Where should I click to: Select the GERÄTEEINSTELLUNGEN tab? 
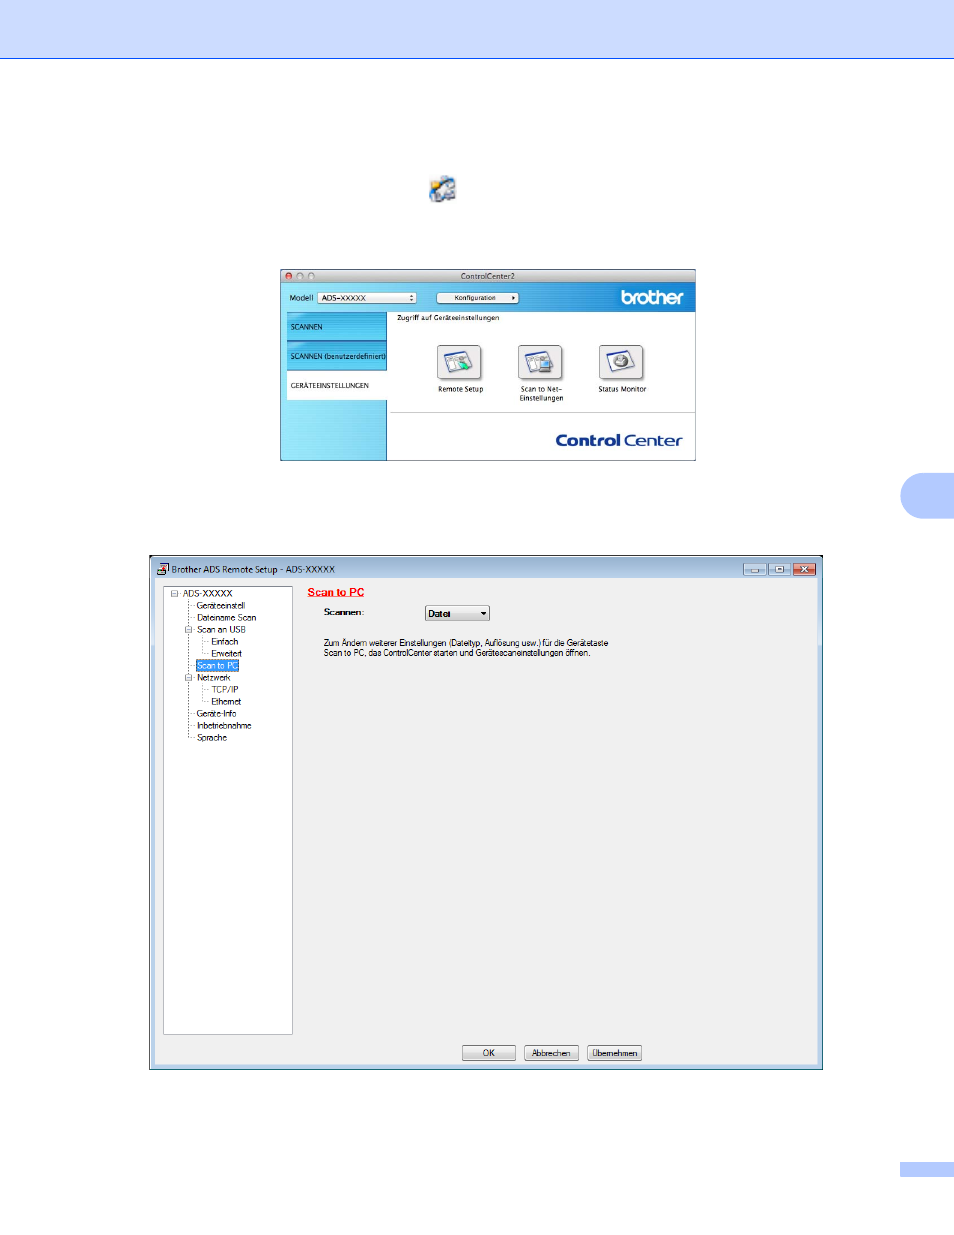point(336,386)
